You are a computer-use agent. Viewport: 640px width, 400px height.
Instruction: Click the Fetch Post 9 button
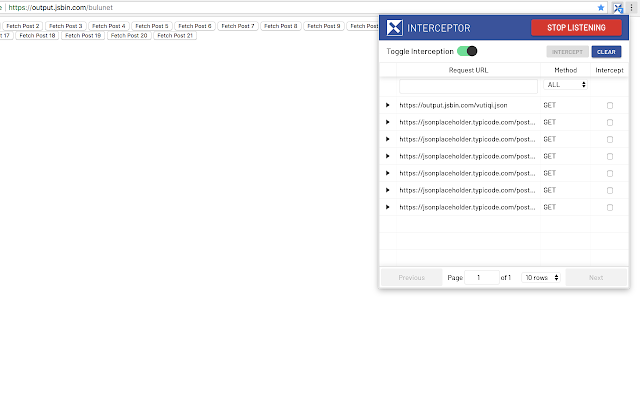(x=324, y=26)
